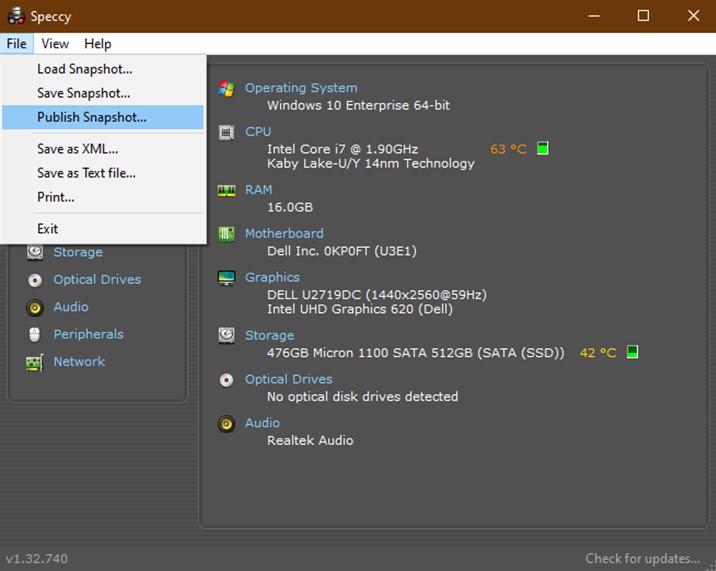Click the Operating System heading link
716x571 pixels.
click(301, 88)
